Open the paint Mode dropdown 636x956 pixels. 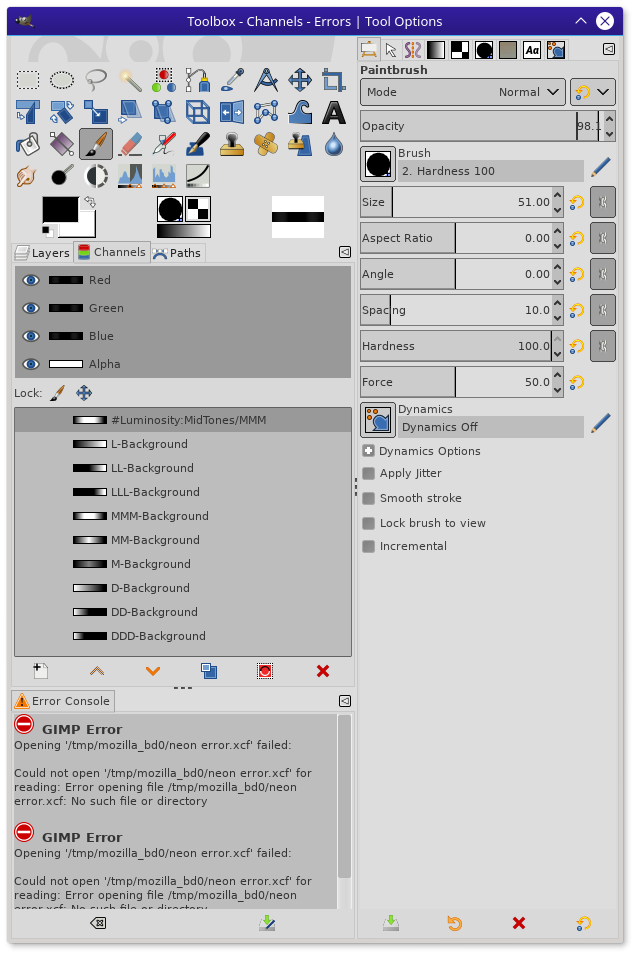463,92
